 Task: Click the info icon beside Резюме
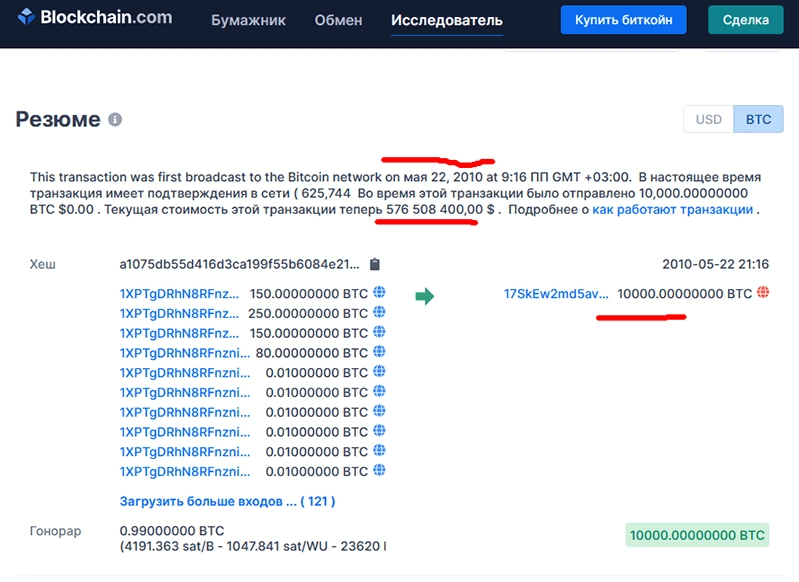[115, 119]
